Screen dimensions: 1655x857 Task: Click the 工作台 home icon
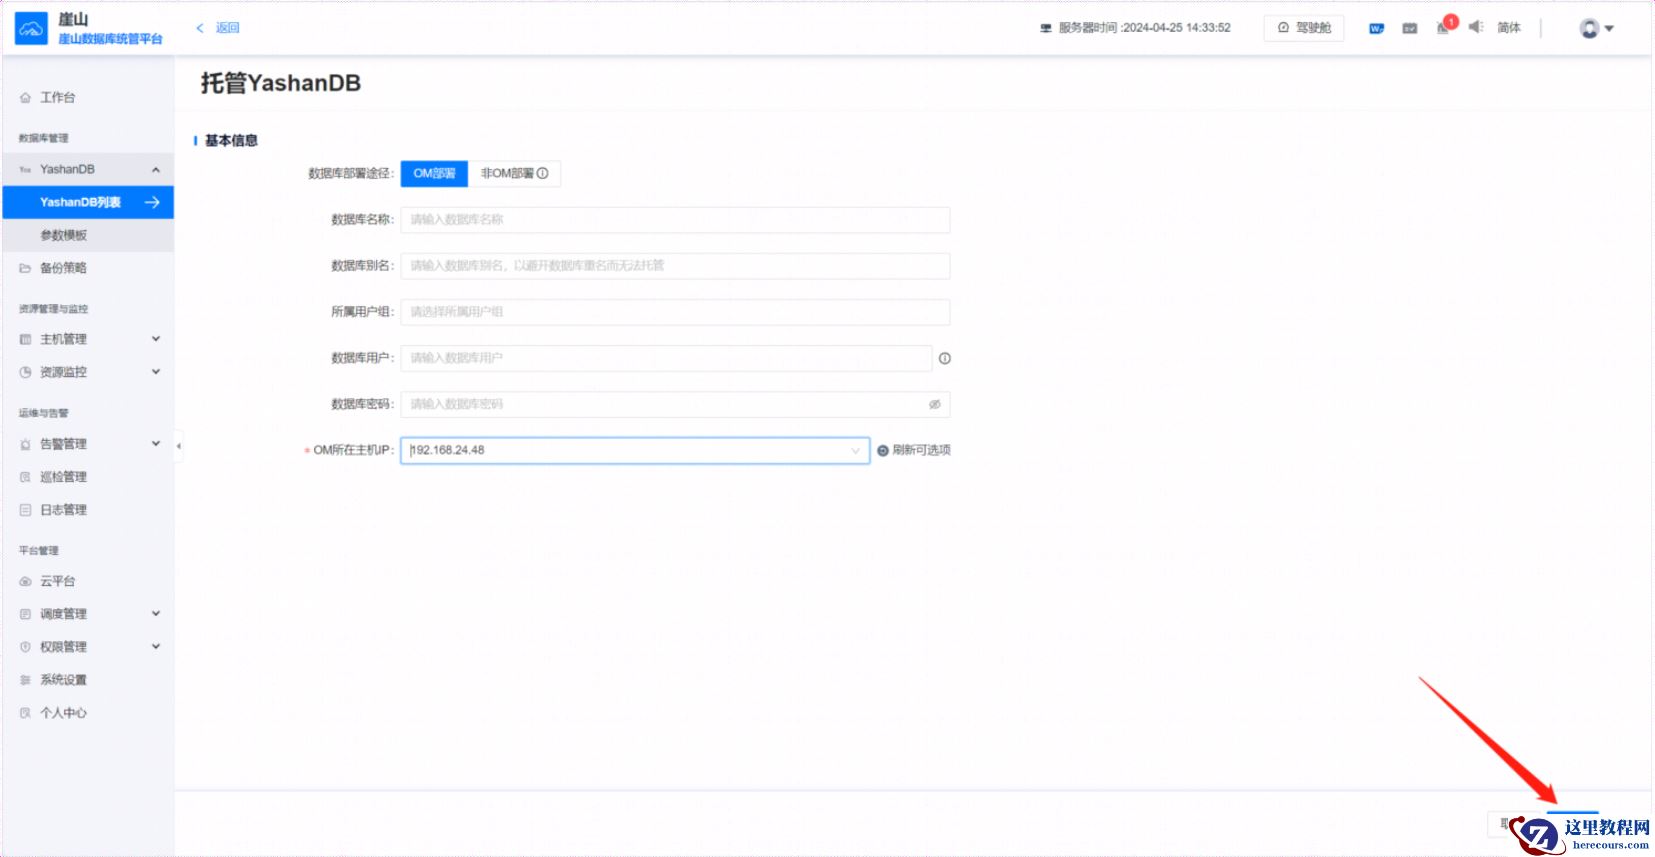pos(25,98)
